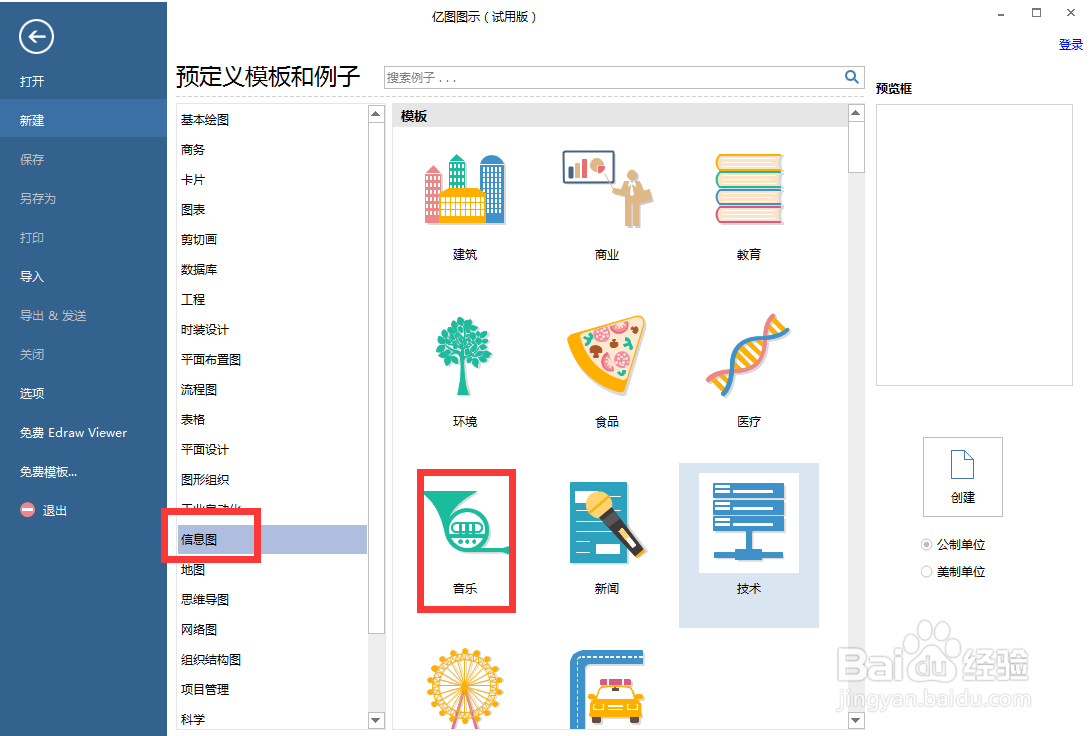The height and width of the screenshot is (736, 1091).
Task: Select 表格 category
Action: click(193, 419)
